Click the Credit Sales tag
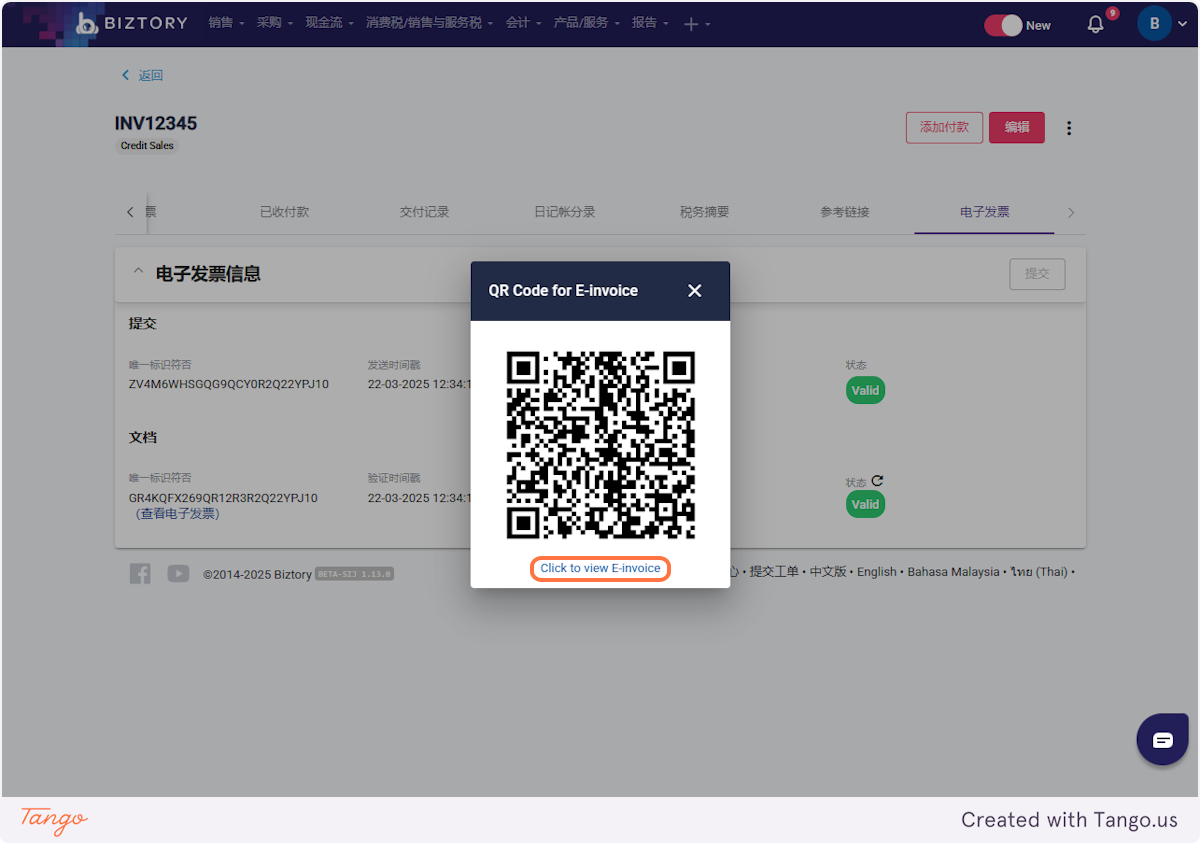This screenshot has width=1200, height=843. [147, 145]
